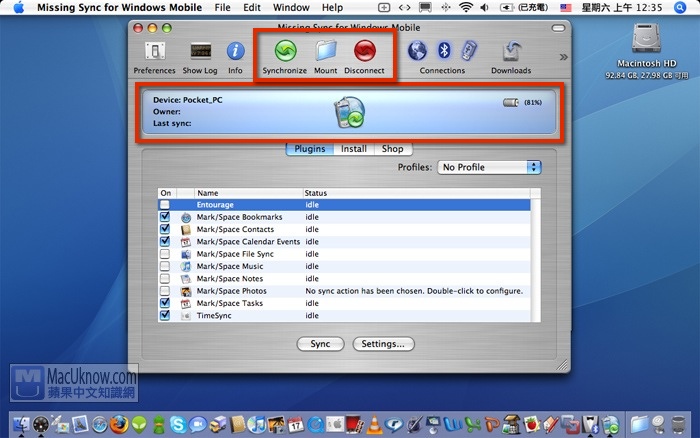Open the Settings... button
The width and height of the screenshot is (700, 438).
pos(383,344)
